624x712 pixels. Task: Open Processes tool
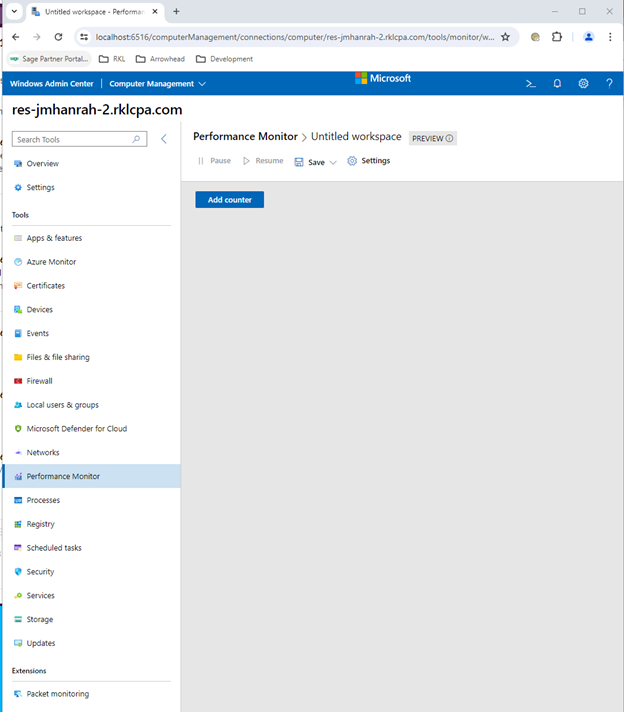(x=92, y=500)
